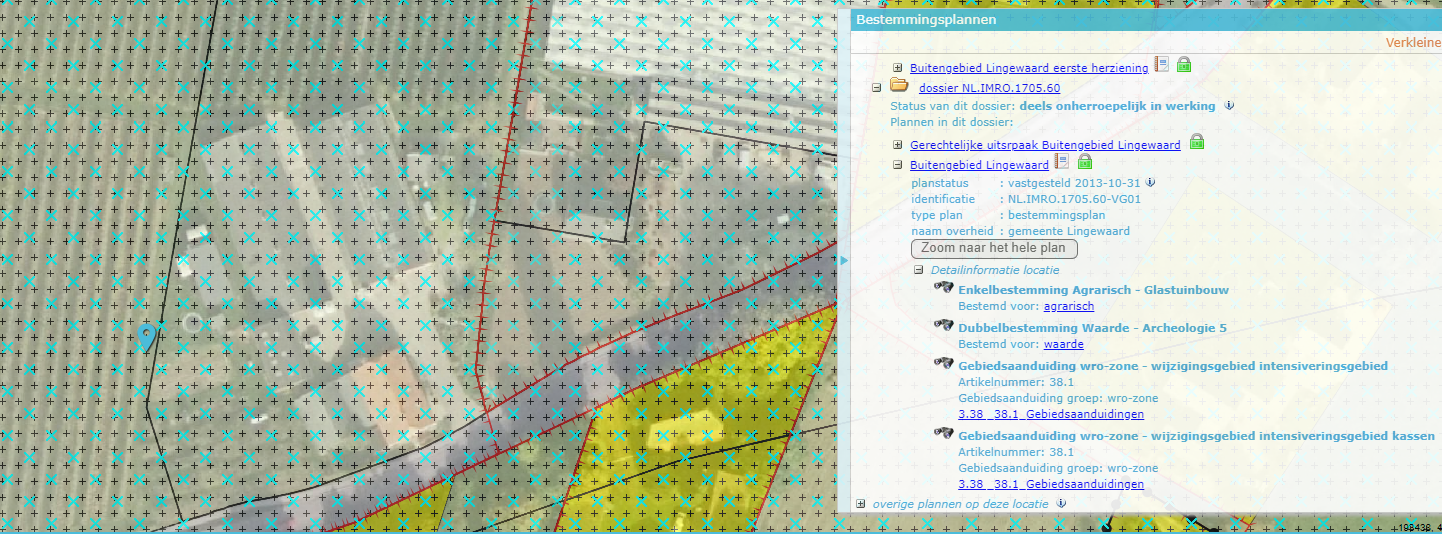Collapse Detailinformatie locatie section

pyautogui.click(x=919, y=270)
